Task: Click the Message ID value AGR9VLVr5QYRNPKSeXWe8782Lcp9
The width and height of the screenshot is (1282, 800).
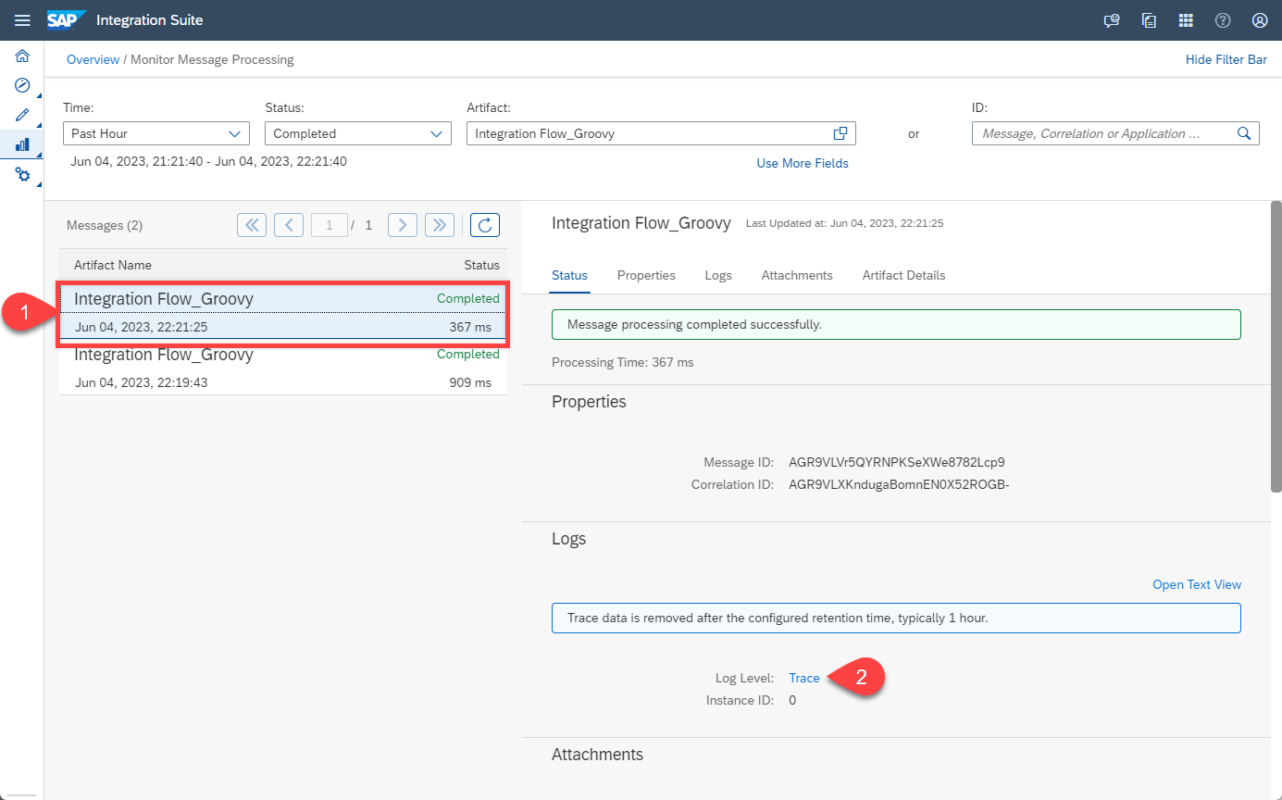Action: [897, 462]
